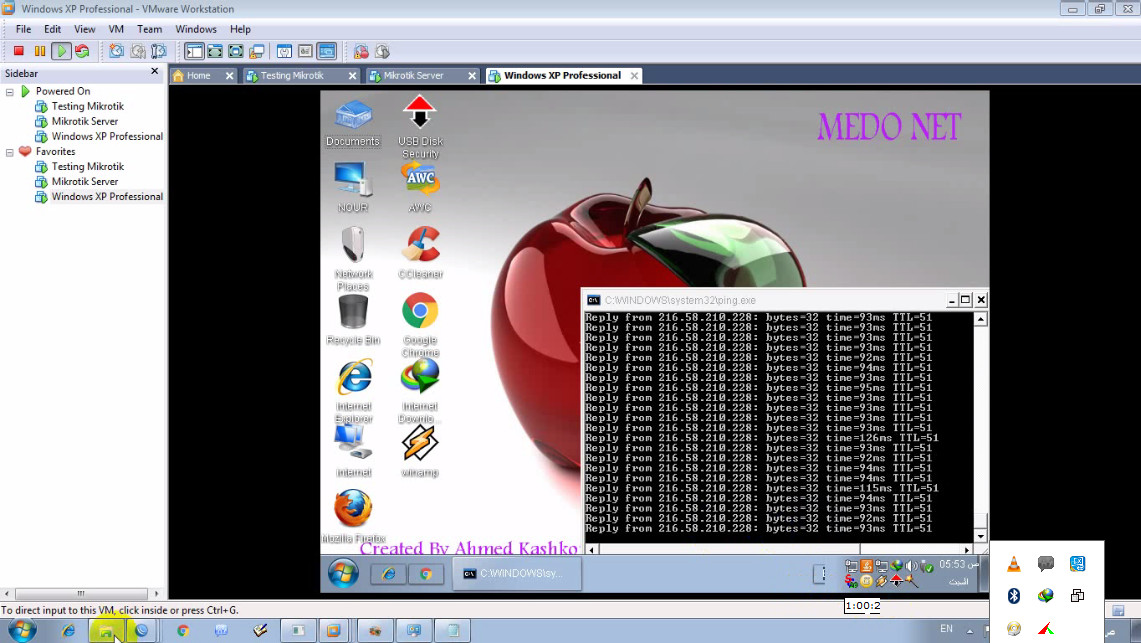Click the Summary view toolbar icon
Image resolution: width=1141 pixels, height=643 pixels.
coord(285,51)
